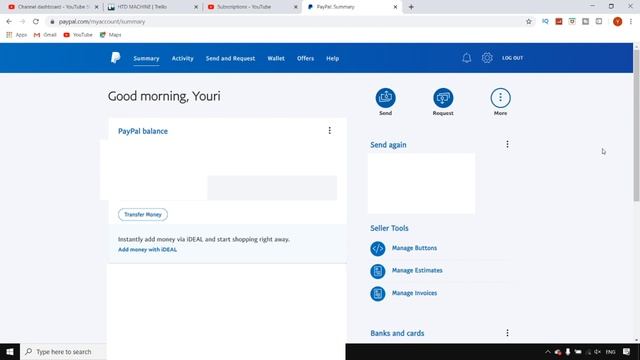640x360 pixels.
Task: Open Chrome three-dot menu
Action: click(631, 22)
